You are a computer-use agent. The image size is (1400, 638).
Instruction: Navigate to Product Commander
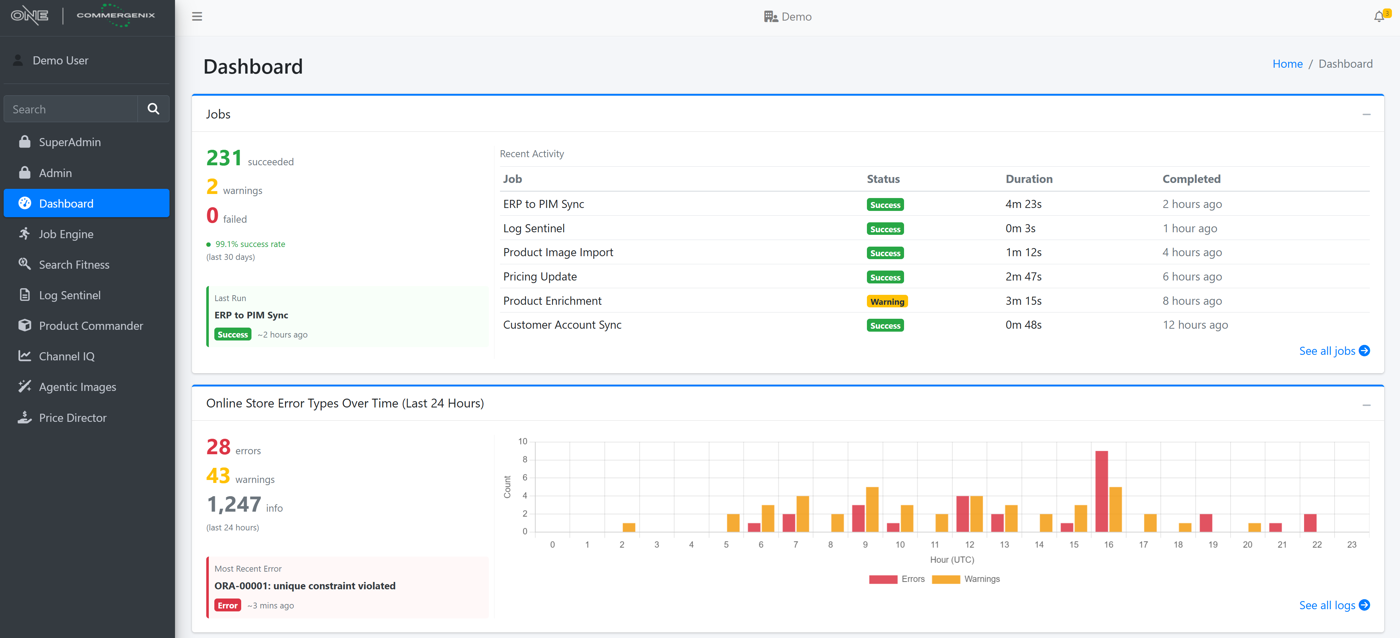pos(87,325)
